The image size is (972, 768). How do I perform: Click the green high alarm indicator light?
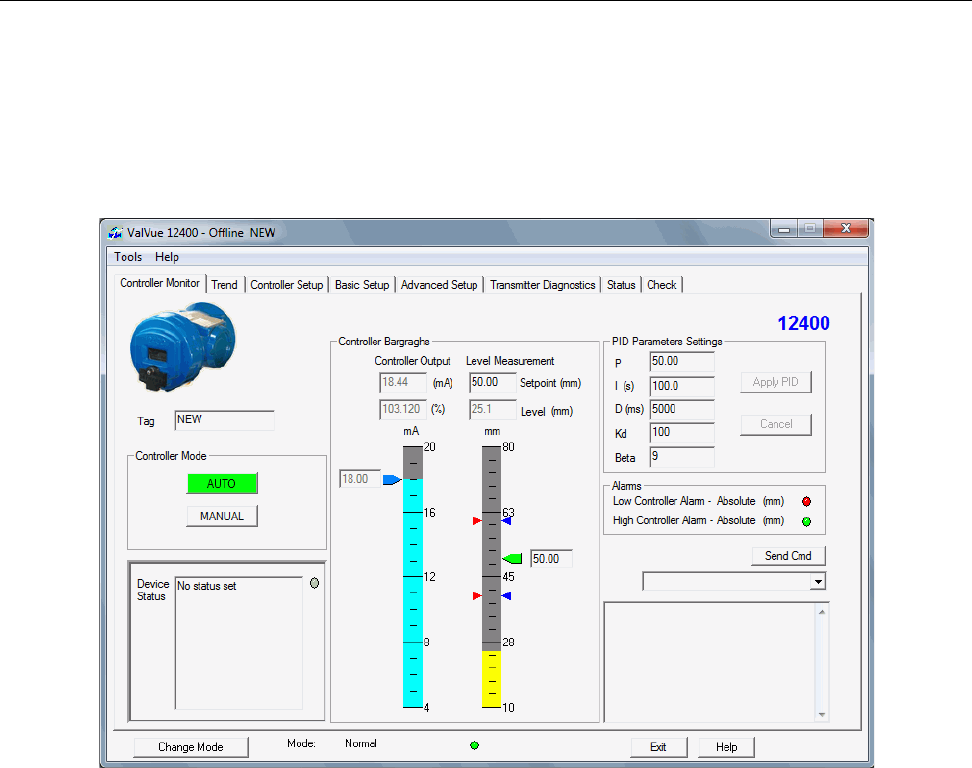click(x=806, y=521)
